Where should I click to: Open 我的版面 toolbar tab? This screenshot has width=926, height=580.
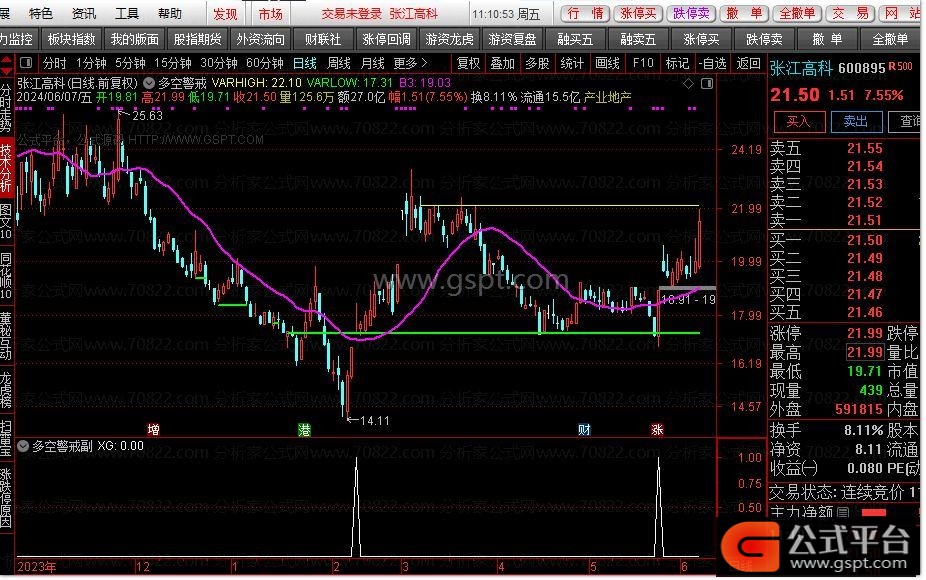(x=135, y=40)
